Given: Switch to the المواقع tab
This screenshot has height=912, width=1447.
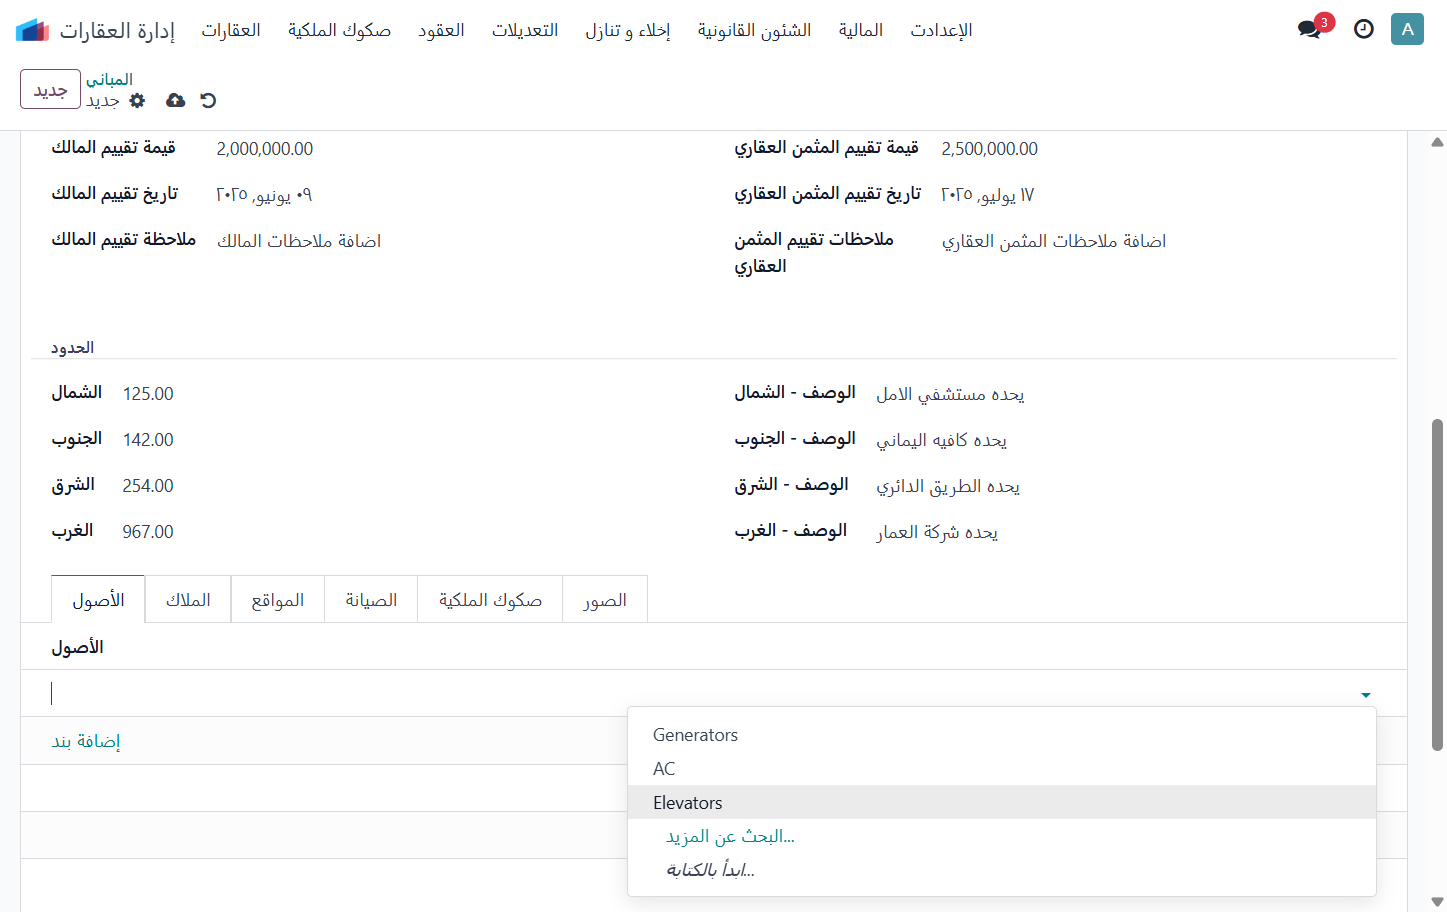Looking at the screenshot, I should tap(278, 600).
